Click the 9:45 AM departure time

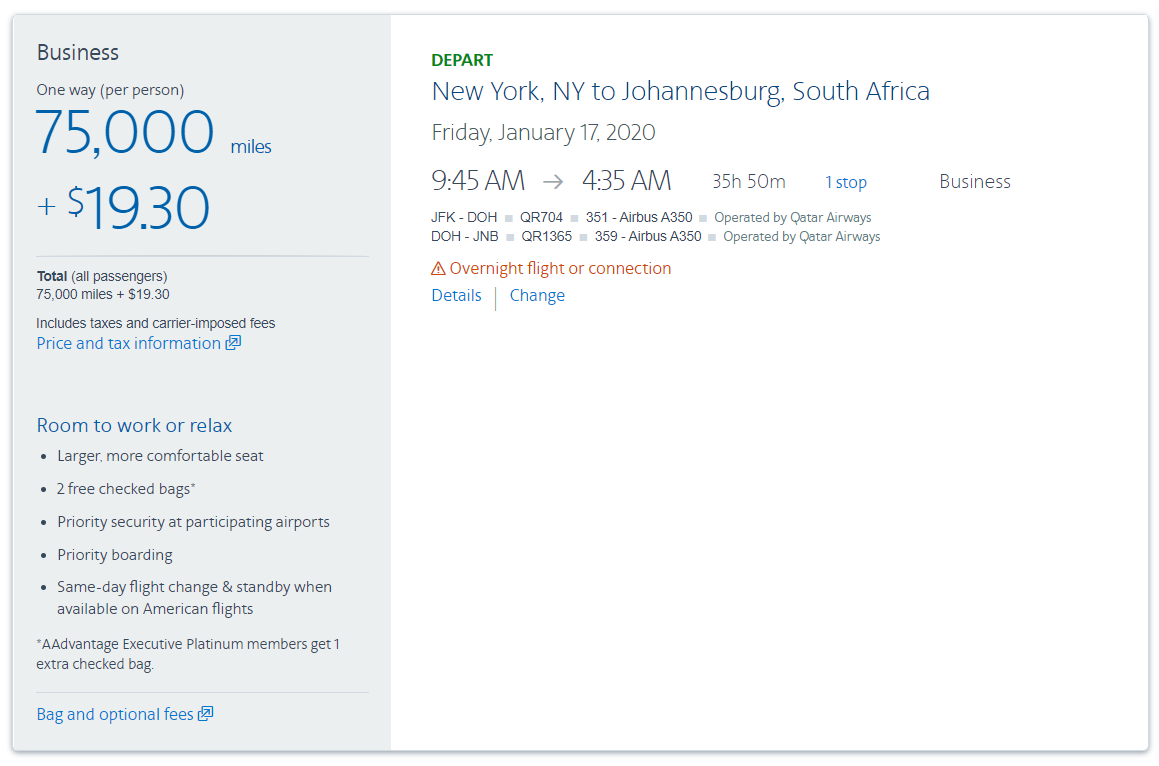click(x=478, y=181)
